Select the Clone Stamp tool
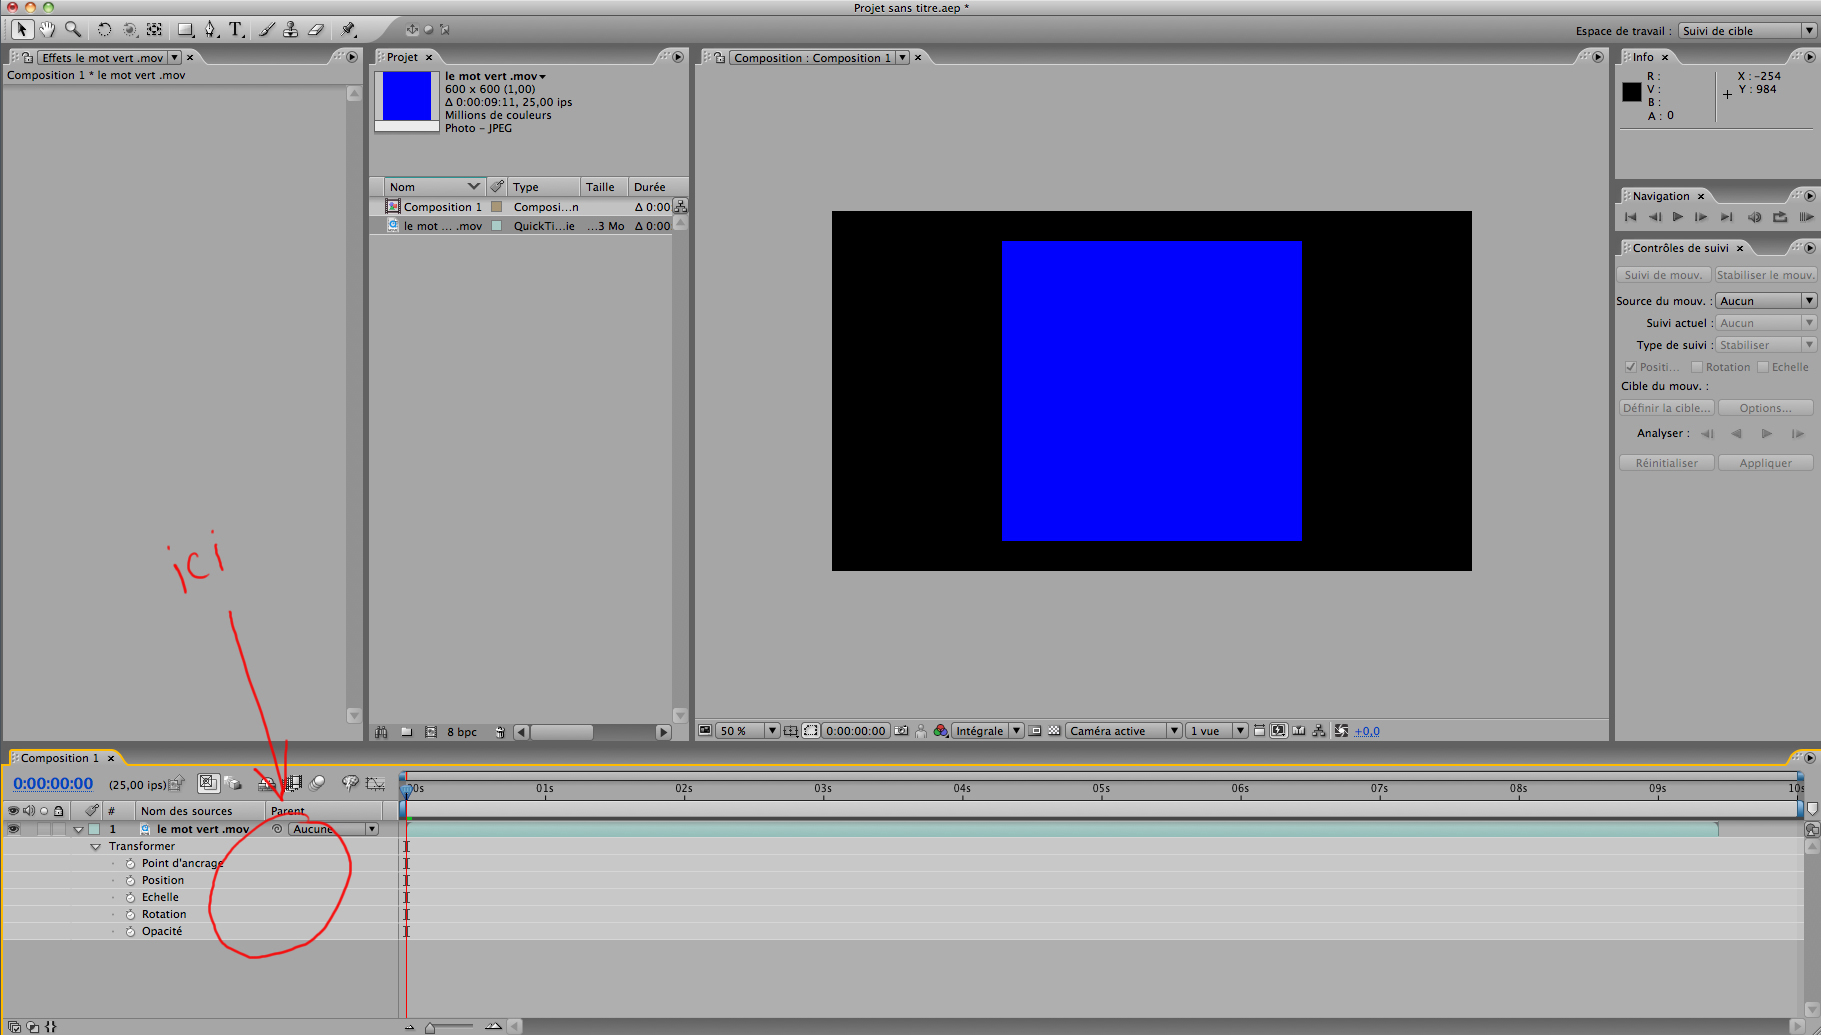The image size is (1821, 1035). (290, 30)
